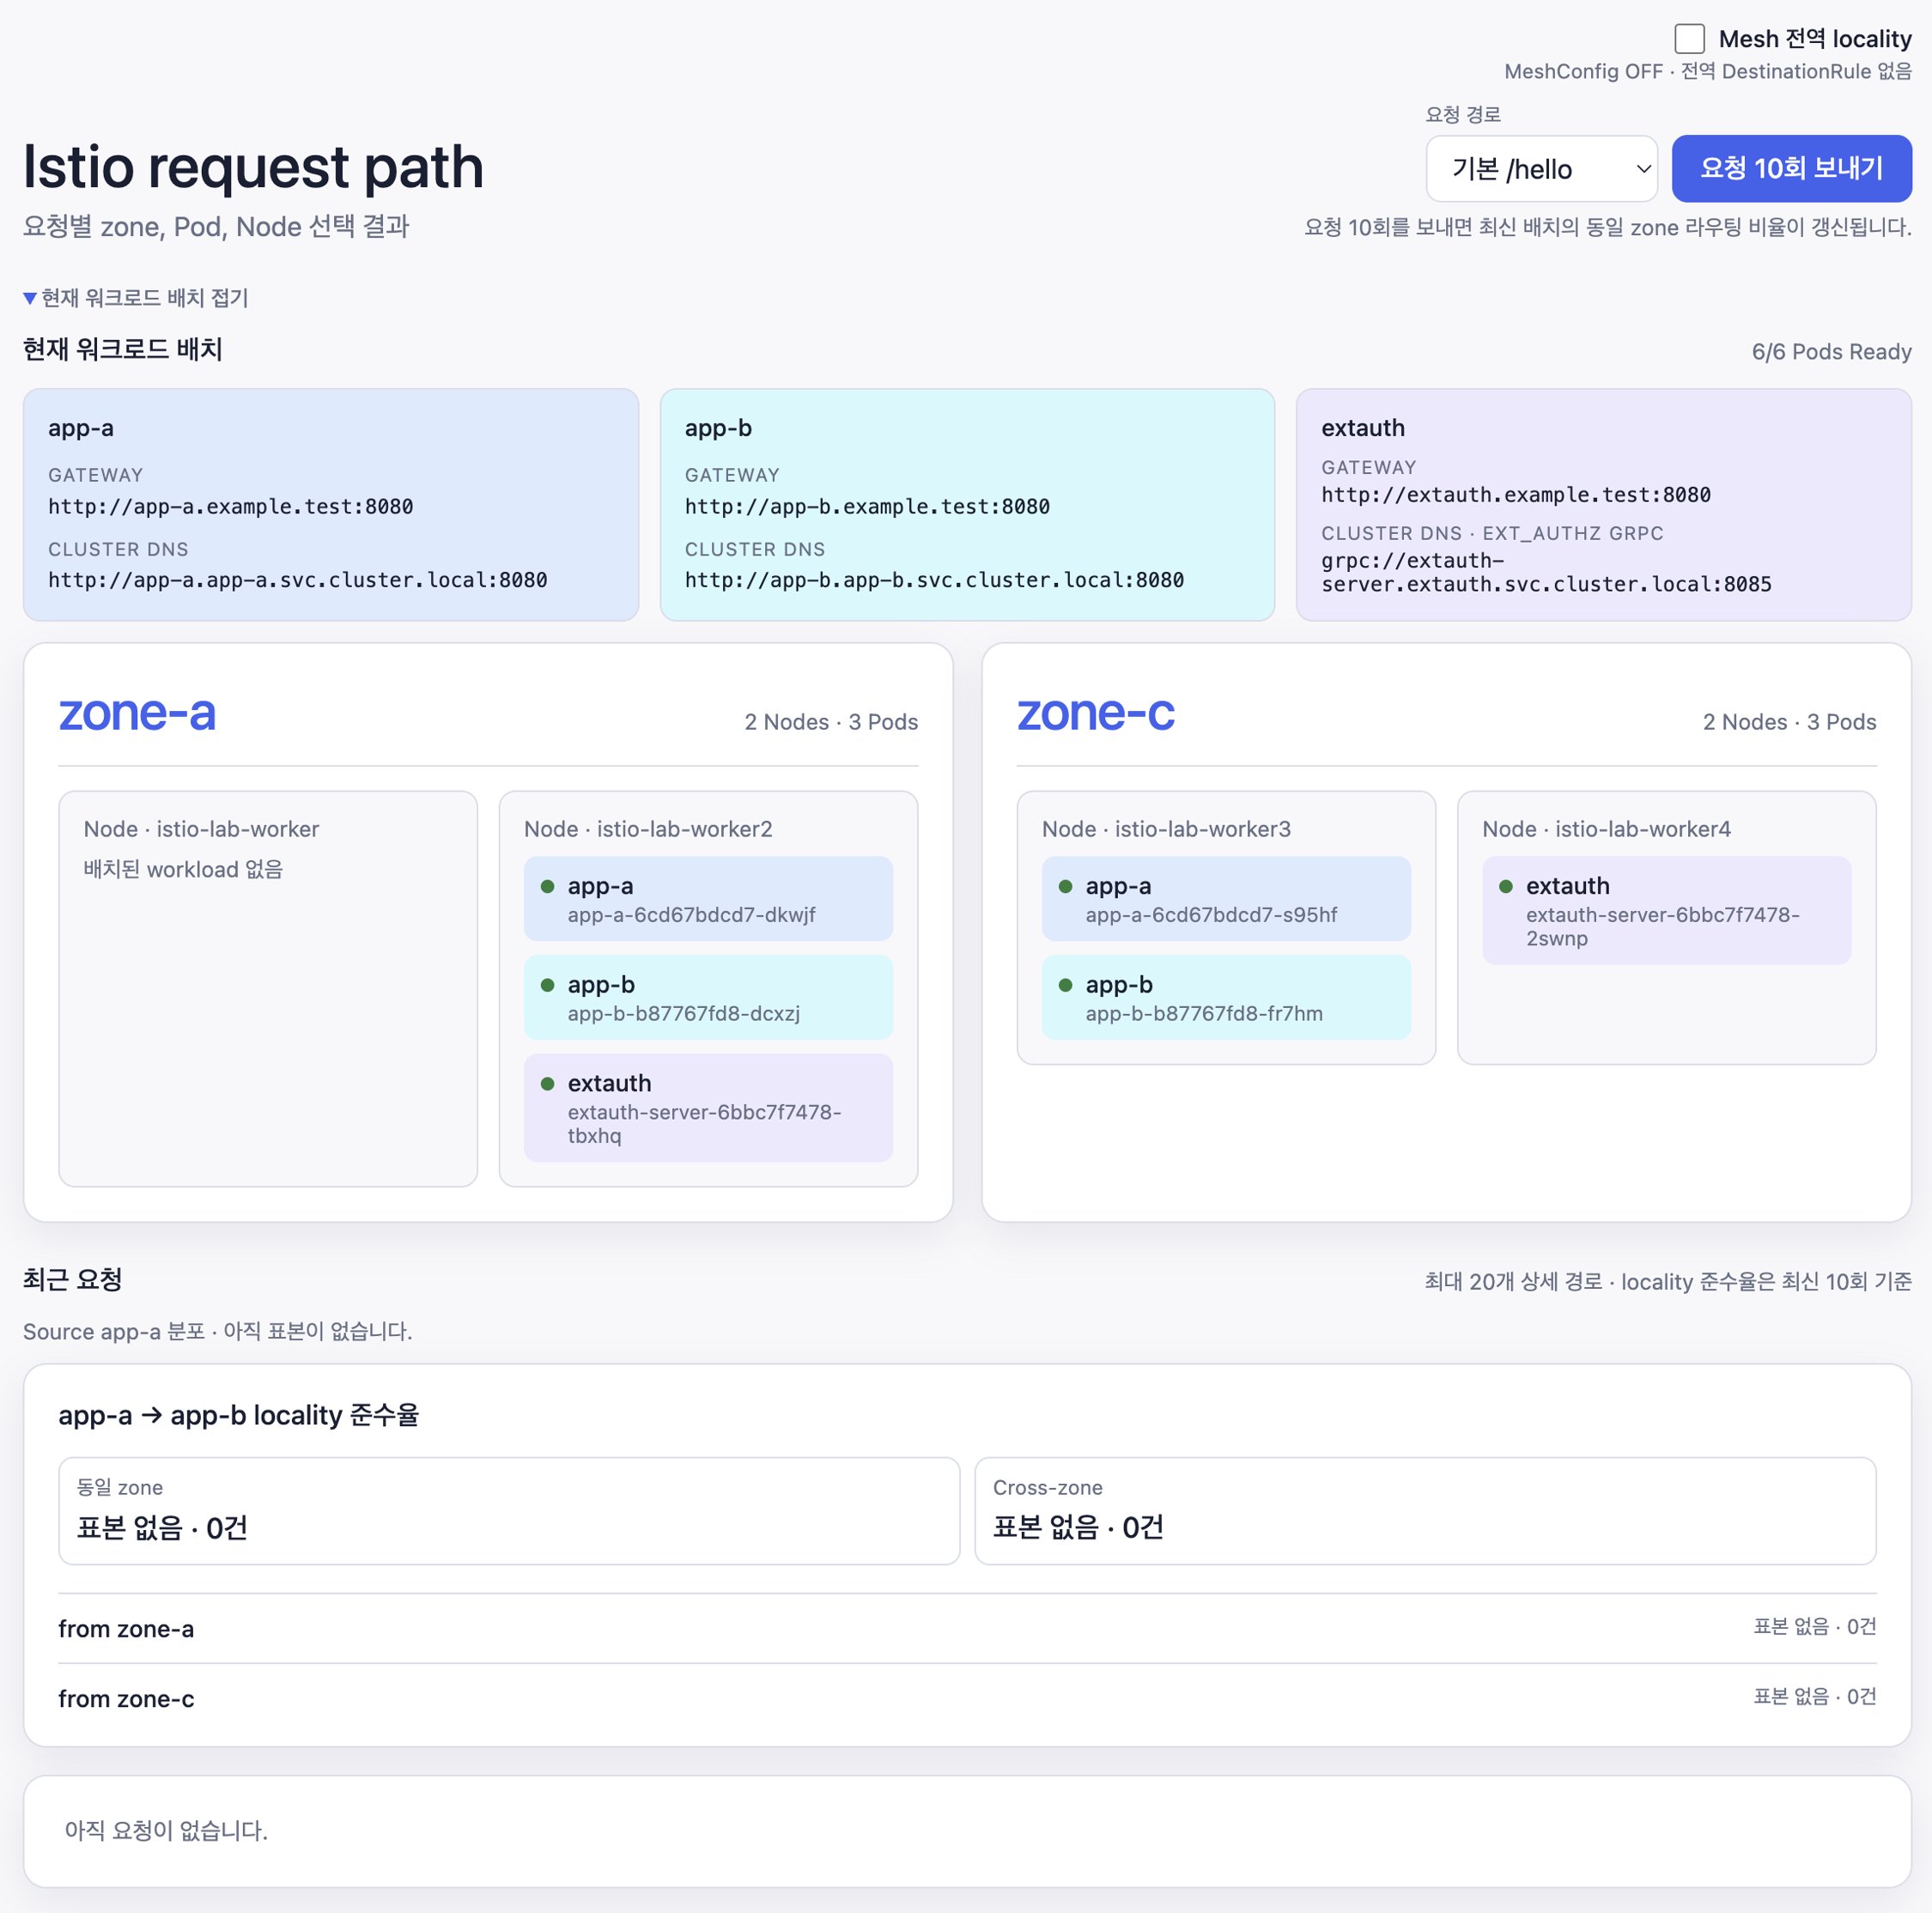
Task: Click the 요청 10회 보내기 button
Action: pyautogui.click(x=1791, y=168)
